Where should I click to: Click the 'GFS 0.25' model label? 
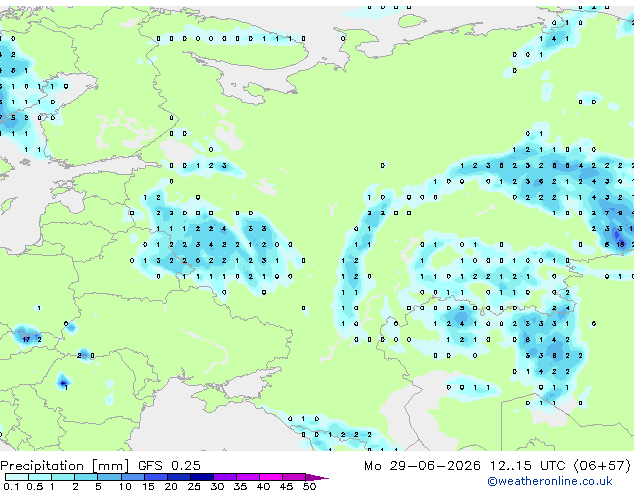pos(169,466)
